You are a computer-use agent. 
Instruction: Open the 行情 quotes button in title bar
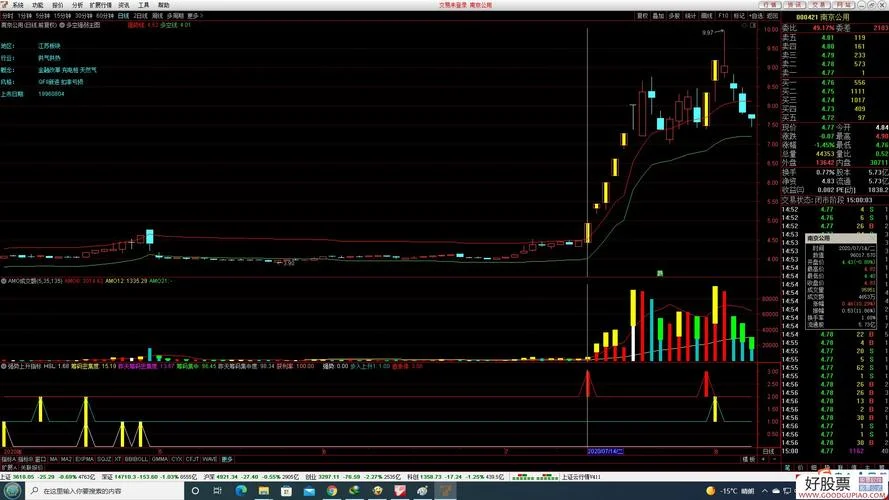pyautogui.click(x=769, y=5)
